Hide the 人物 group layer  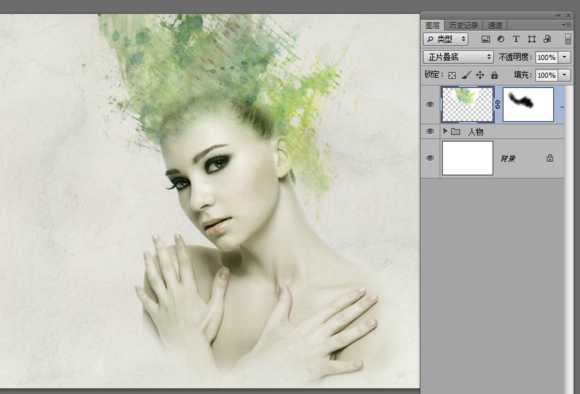(430, 131)
